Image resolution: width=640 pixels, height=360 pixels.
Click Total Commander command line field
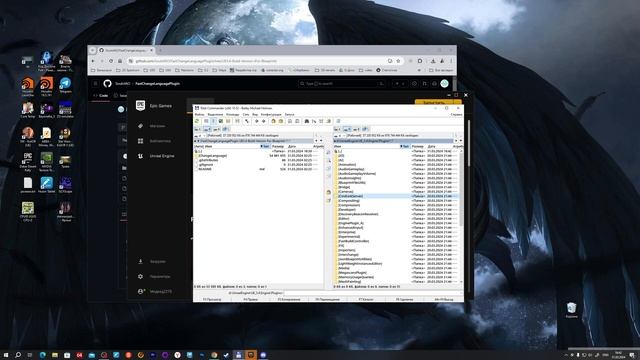coord(373,293)
